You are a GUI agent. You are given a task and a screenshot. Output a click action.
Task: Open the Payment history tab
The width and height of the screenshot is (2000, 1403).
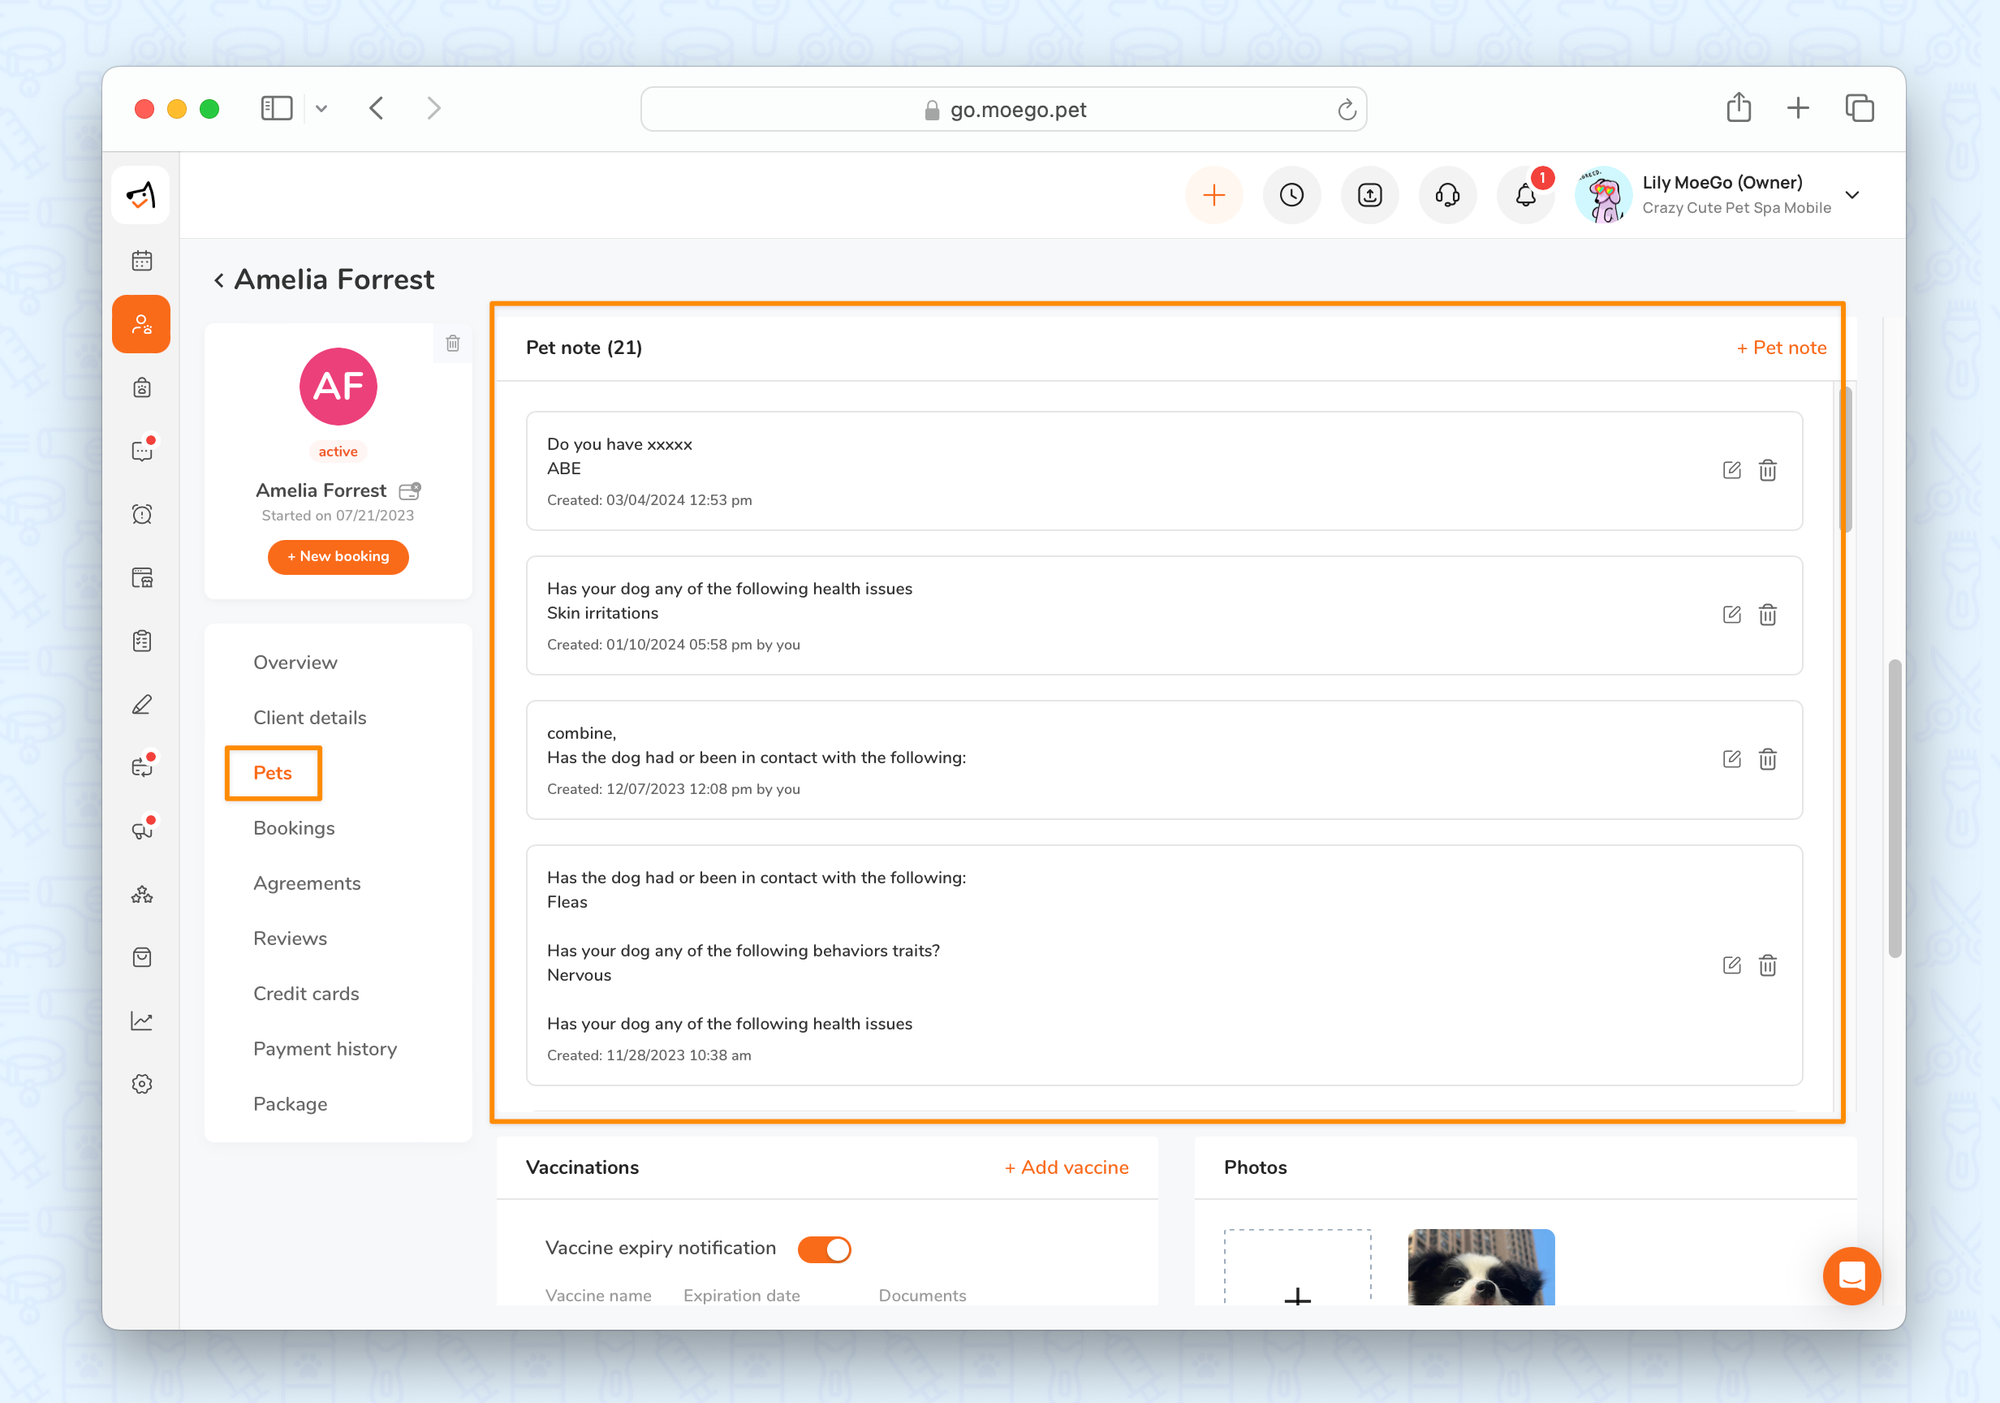click(x=325, y=1049)
